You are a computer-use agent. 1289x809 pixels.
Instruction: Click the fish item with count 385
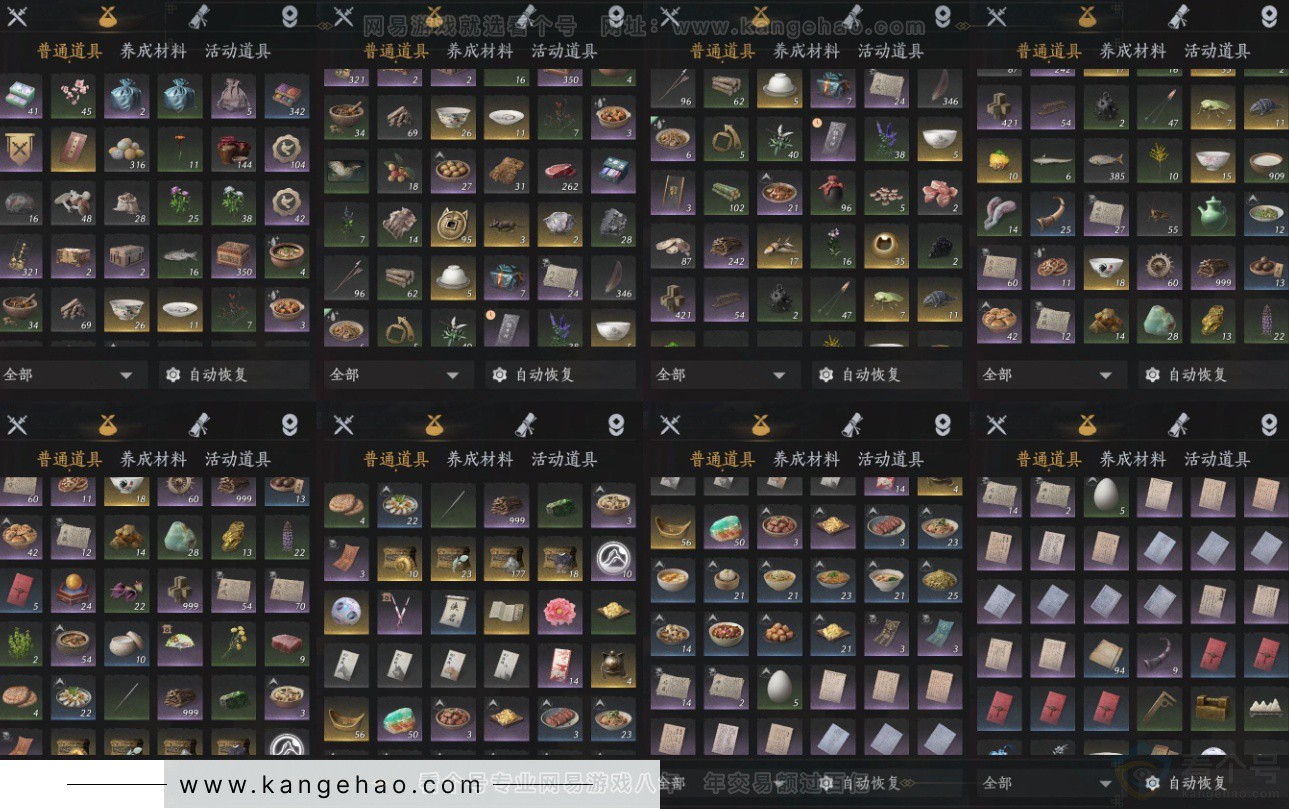1107,160
